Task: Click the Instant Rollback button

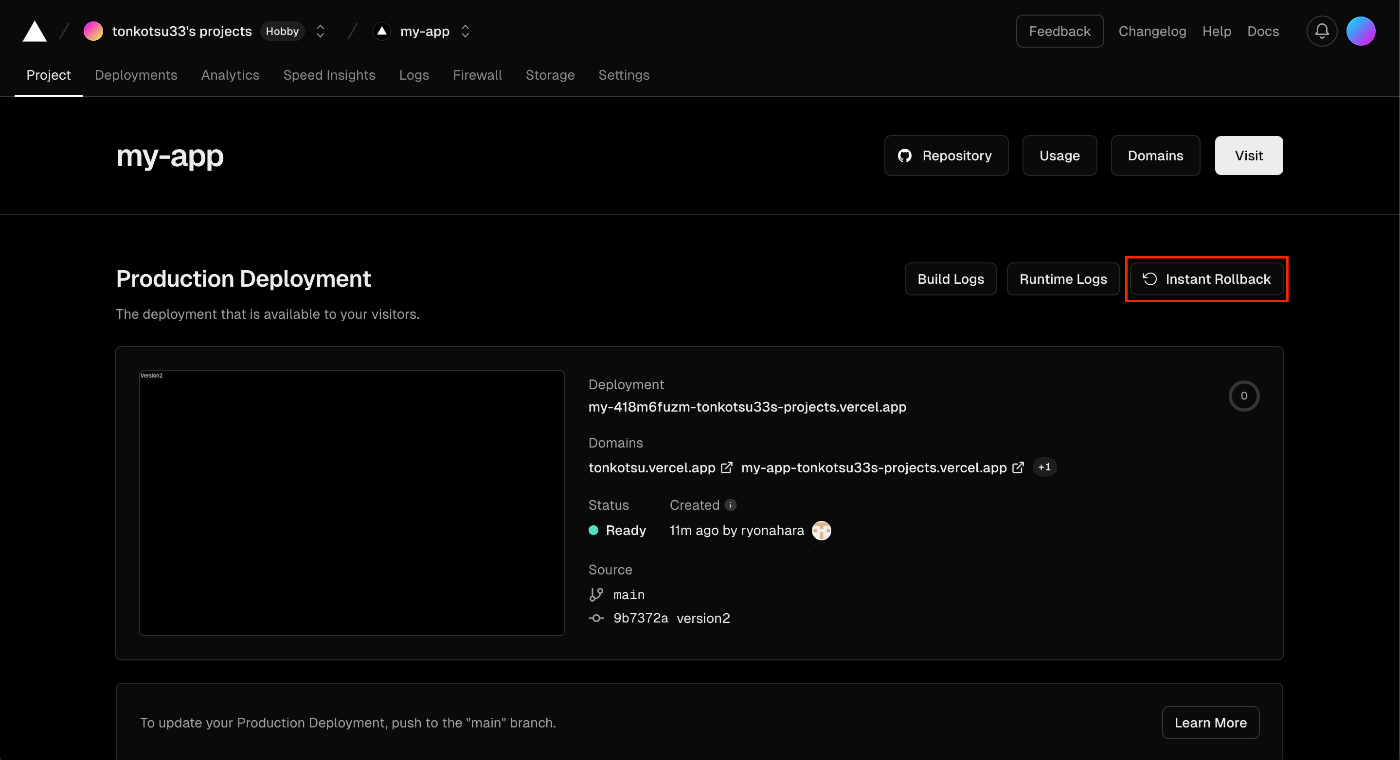Action: pyautogui.click(x=1207, y=279)
